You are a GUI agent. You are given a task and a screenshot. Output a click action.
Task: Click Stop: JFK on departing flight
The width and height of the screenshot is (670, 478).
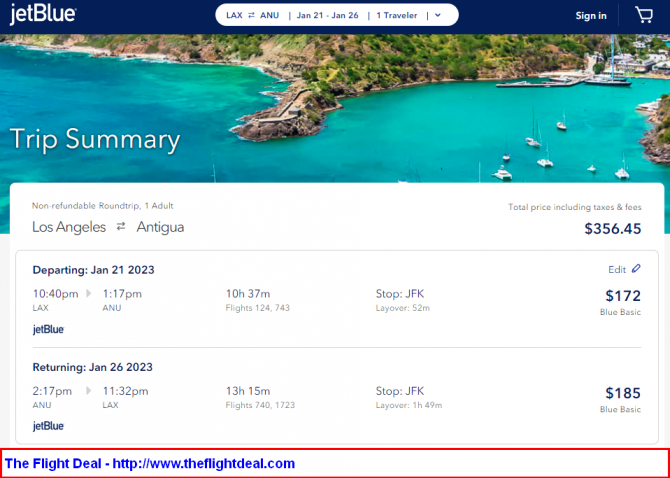[x=400, y=294]
